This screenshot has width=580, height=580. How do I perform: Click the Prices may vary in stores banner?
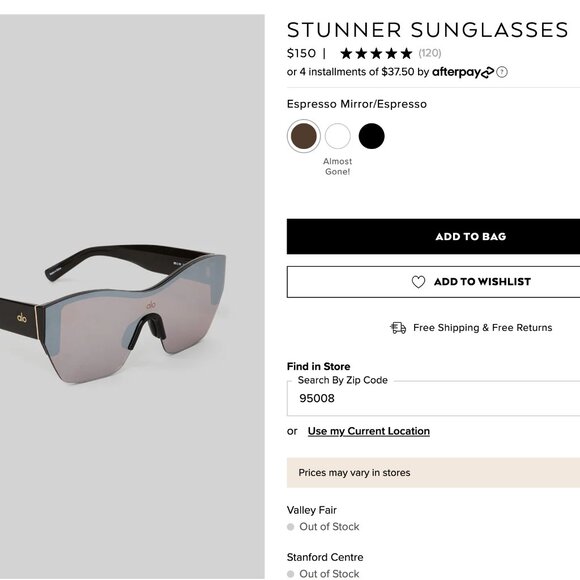[433, 473]
